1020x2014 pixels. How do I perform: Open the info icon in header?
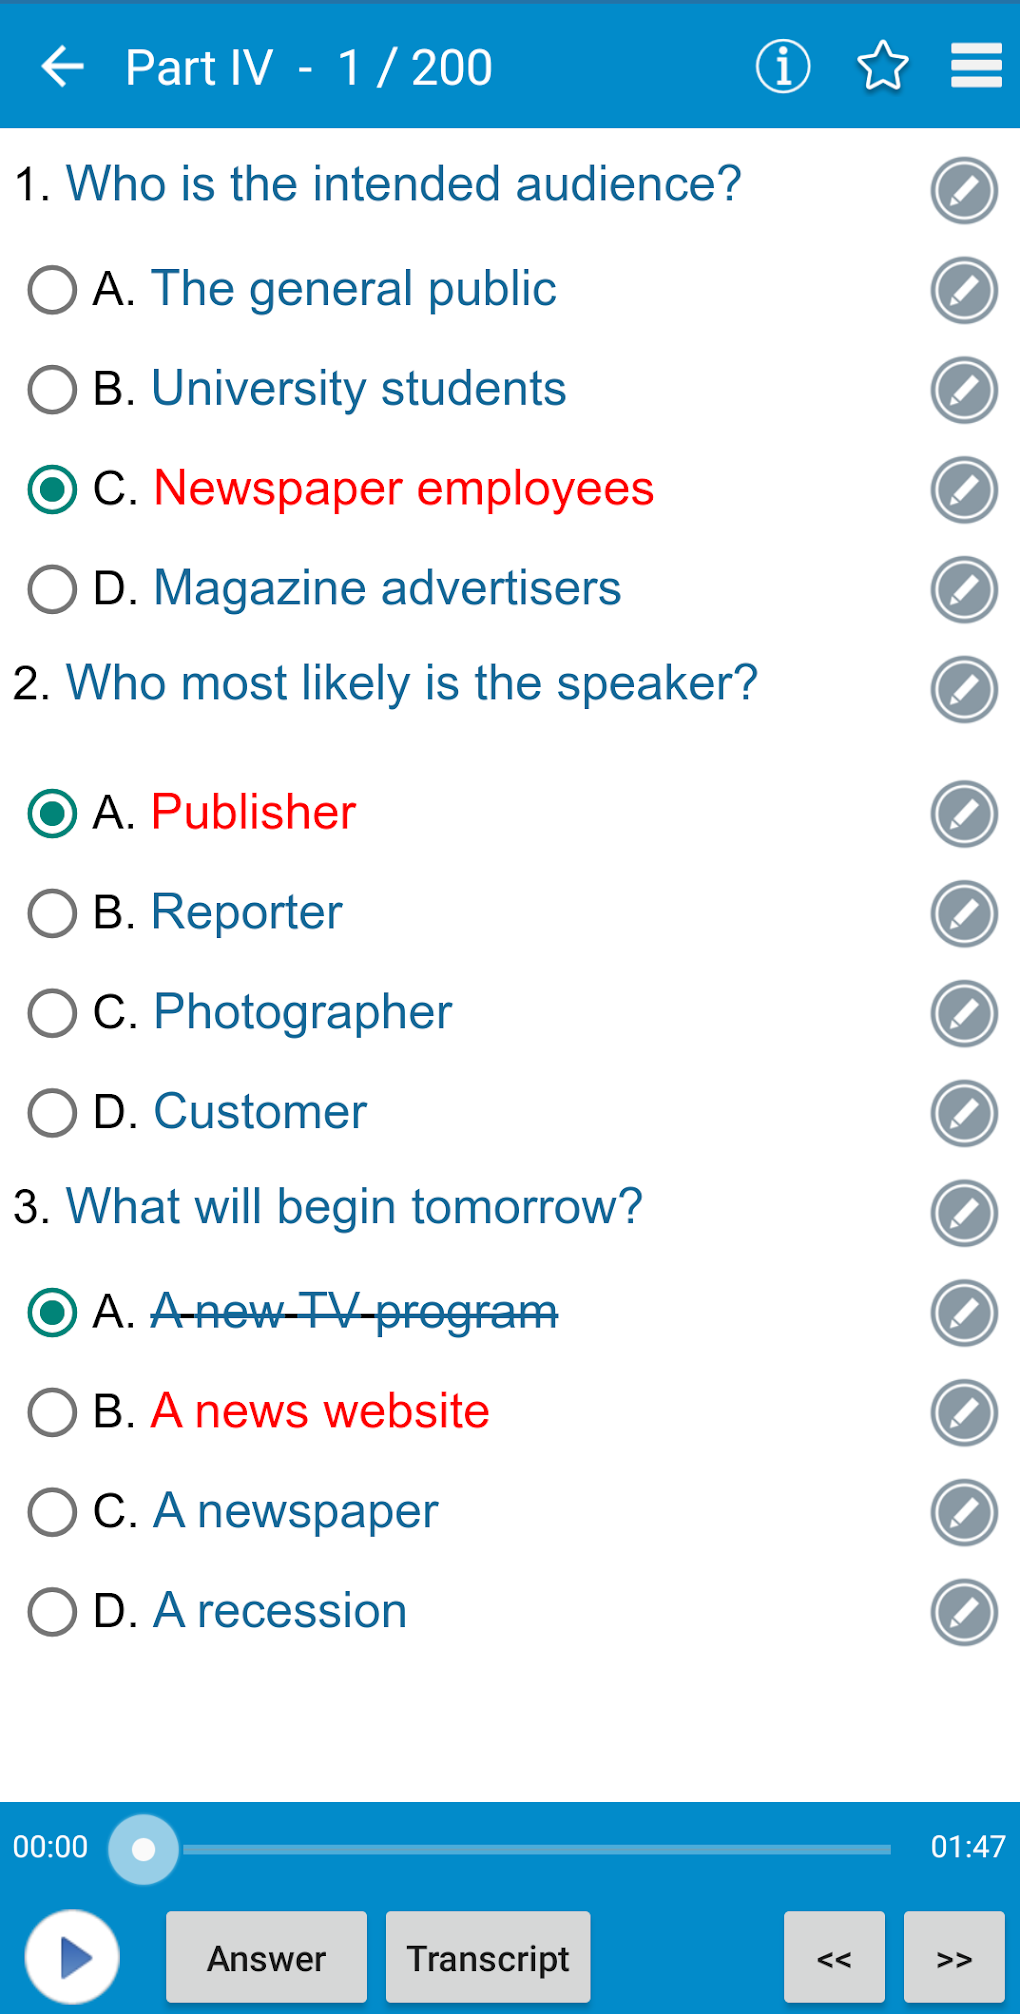[782, 67]
